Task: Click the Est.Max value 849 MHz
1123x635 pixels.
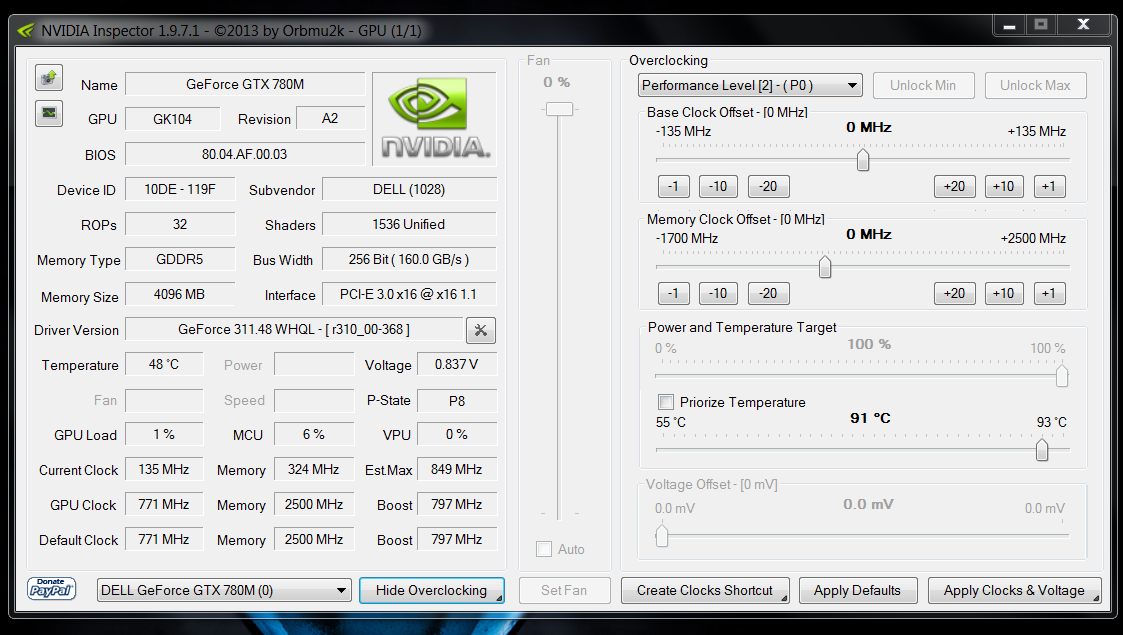Action: 456,469
